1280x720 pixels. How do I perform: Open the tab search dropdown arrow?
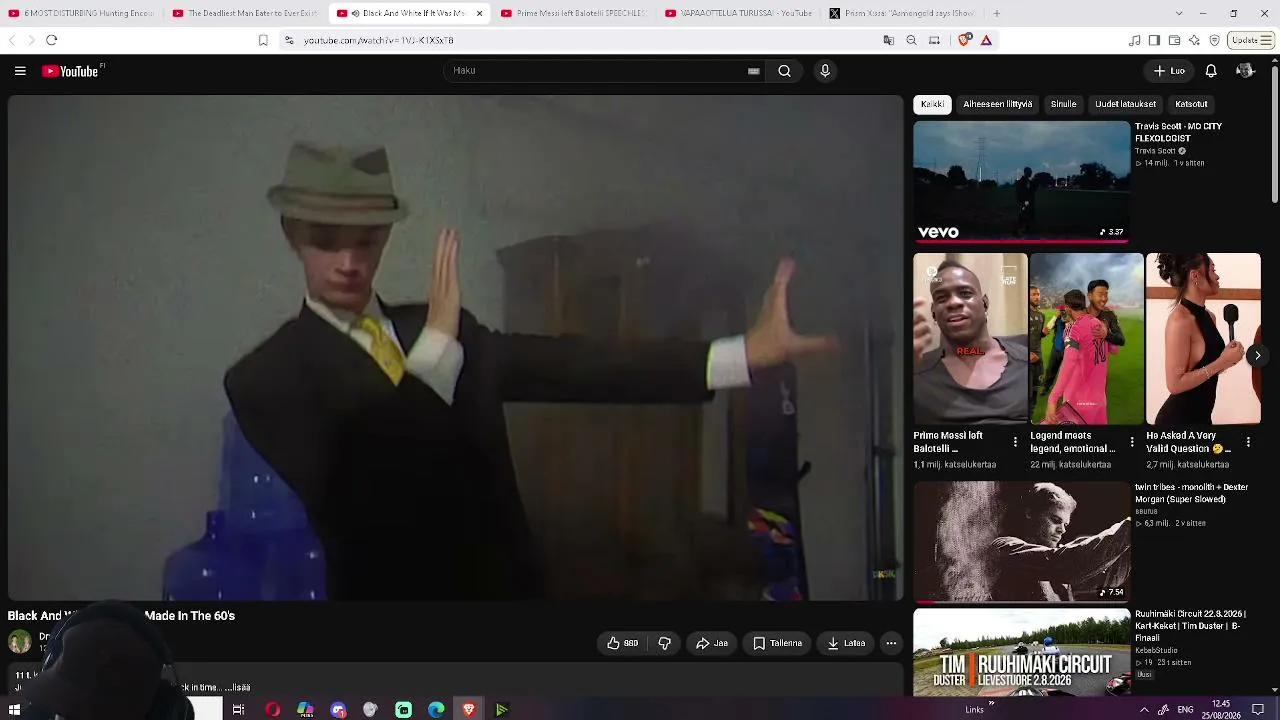pyautogui.click(x=1179, y=13)
